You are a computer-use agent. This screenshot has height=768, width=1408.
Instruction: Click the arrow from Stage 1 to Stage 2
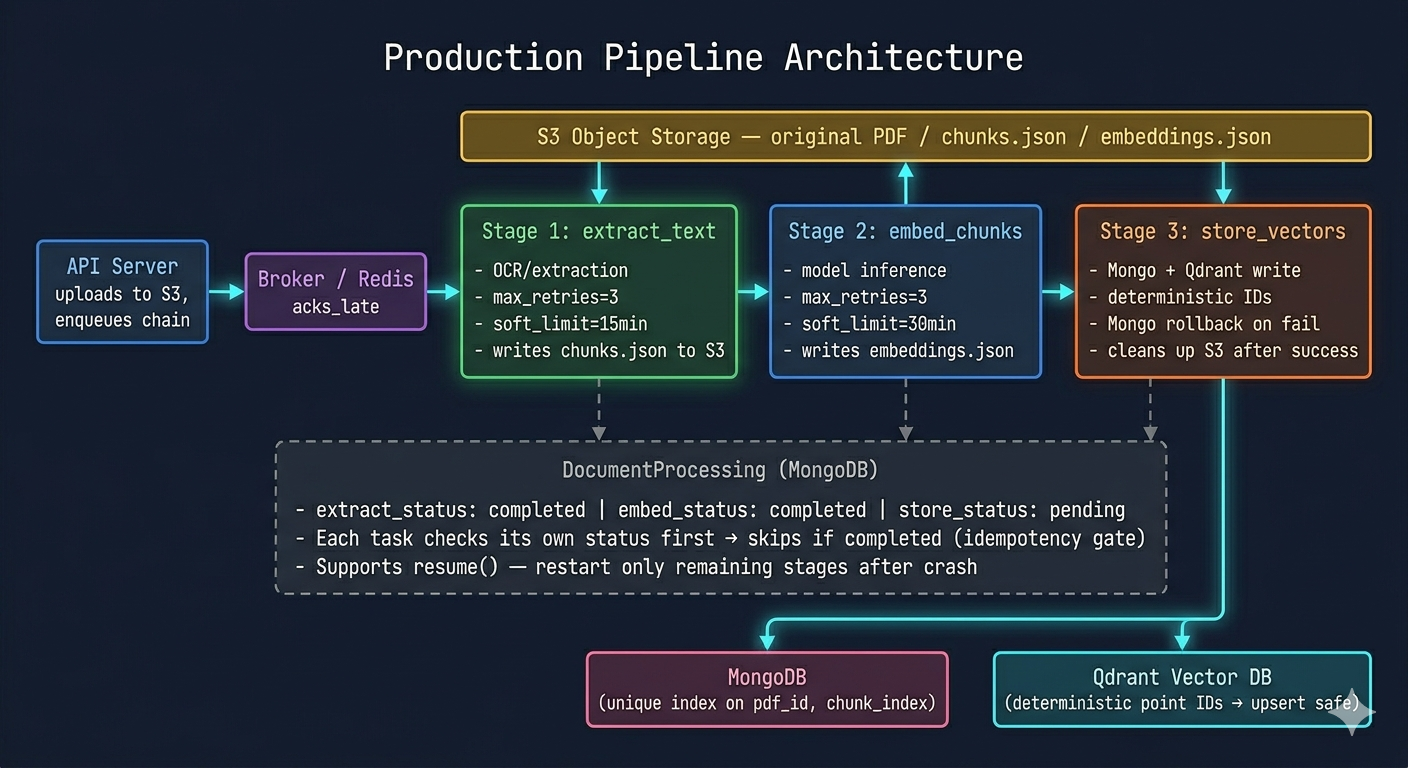[753, 291]
